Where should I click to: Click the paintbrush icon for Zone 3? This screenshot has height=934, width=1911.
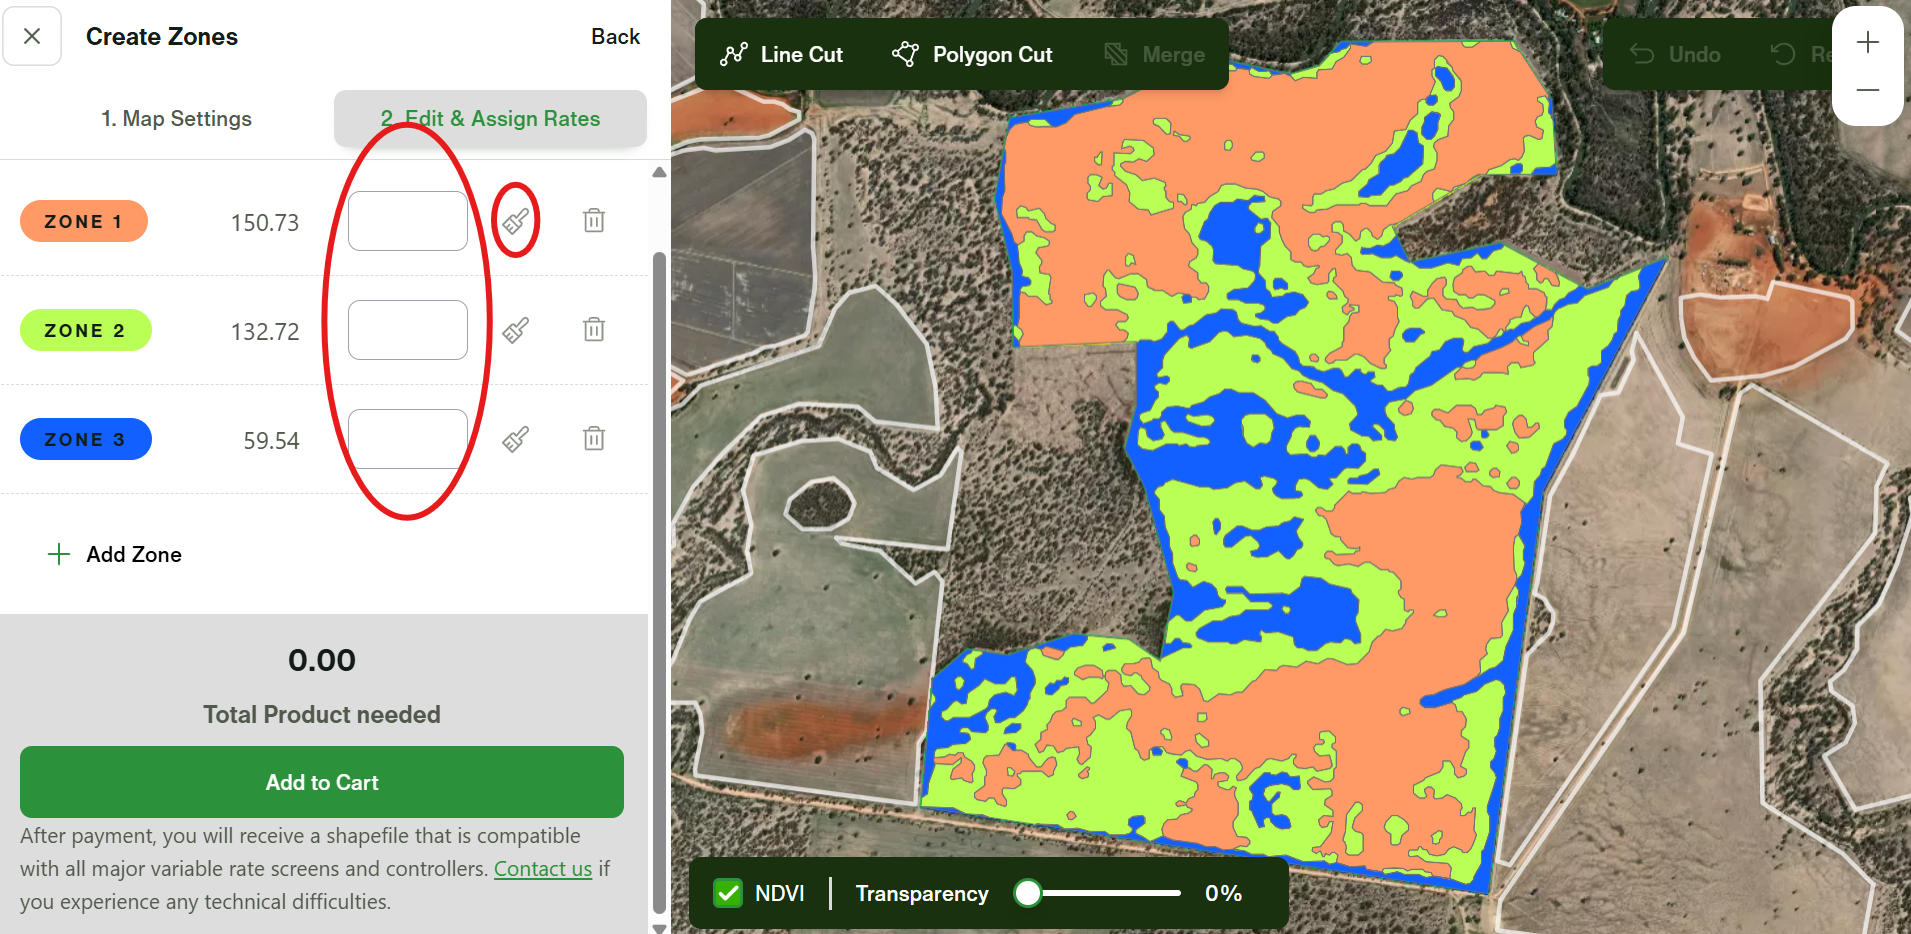515,439
